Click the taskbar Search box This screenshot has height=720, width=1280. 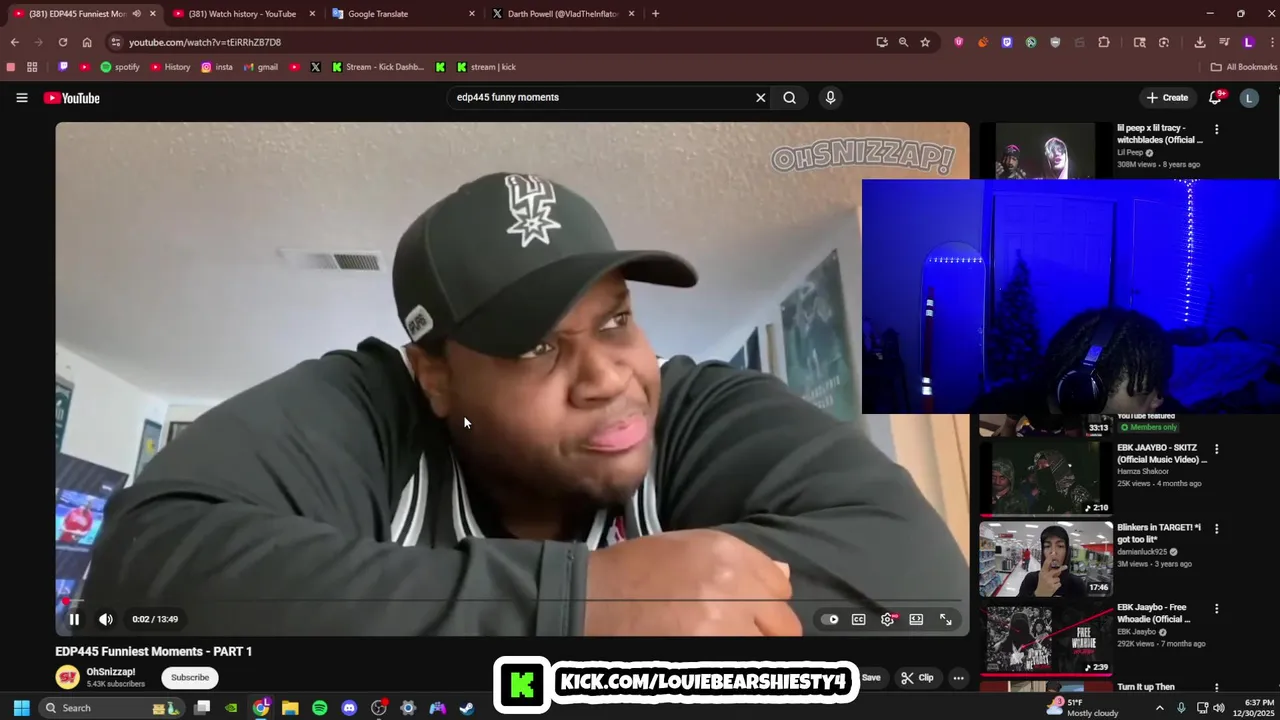point(110,708)
